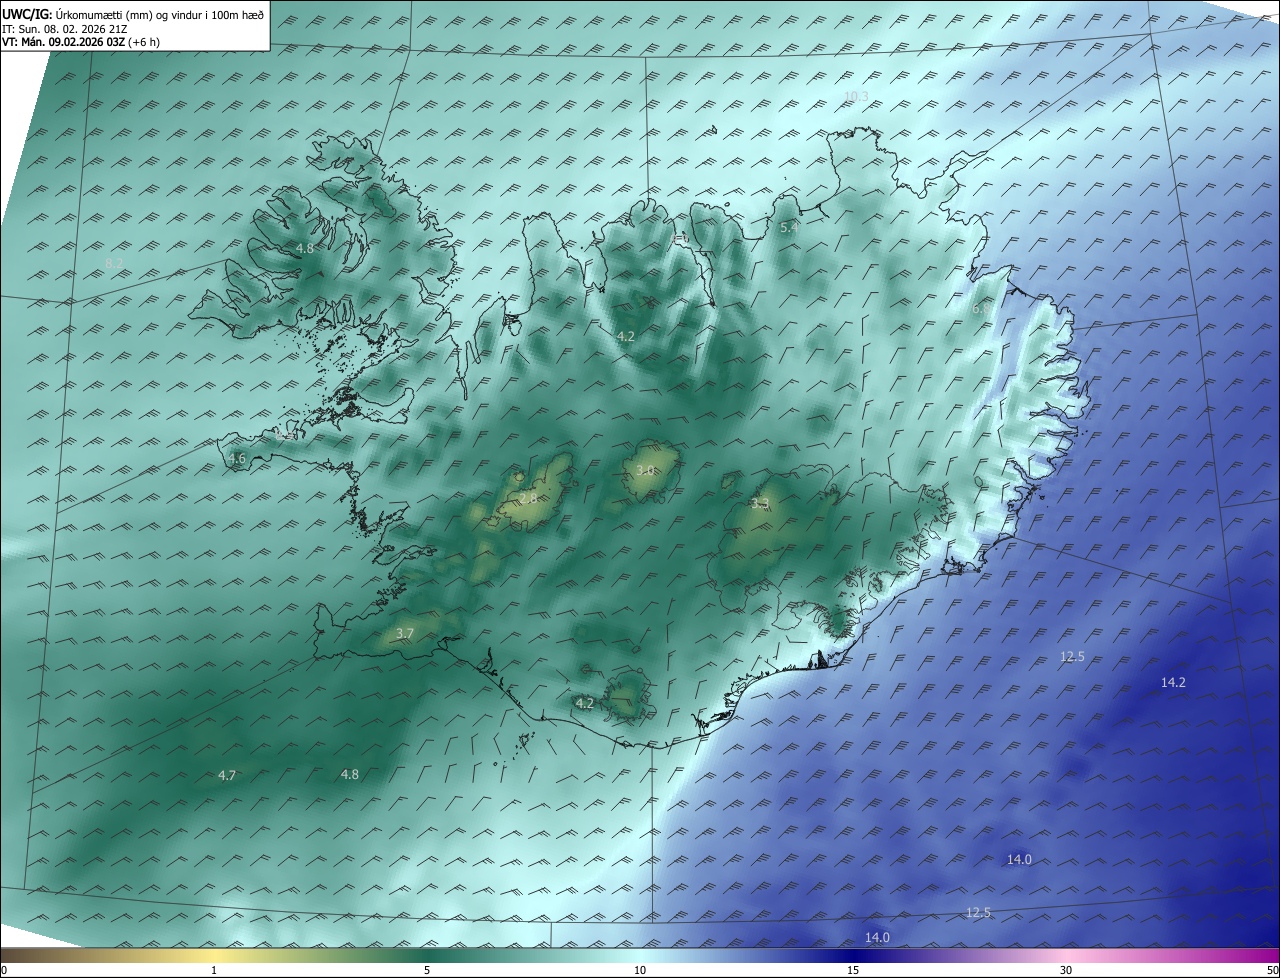
Task: Click the 1 label on the color scale
Action: (214, 971)
